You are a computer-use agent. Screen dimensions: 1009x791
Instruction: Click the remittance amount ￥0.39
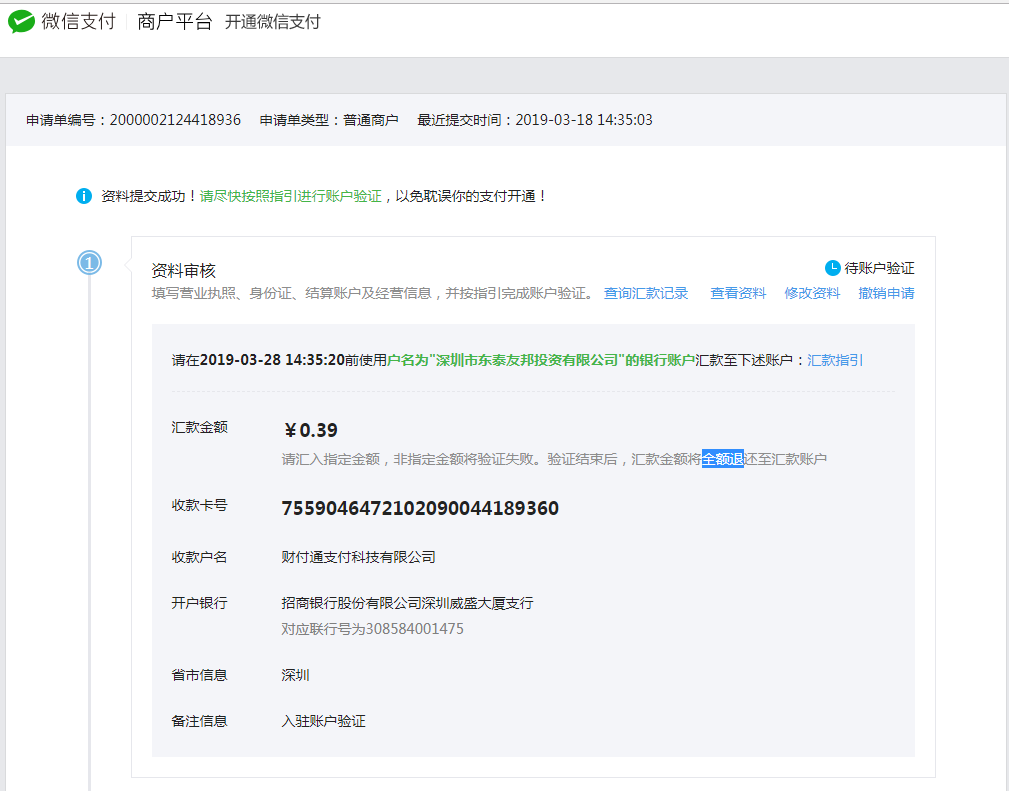(310, 430)
